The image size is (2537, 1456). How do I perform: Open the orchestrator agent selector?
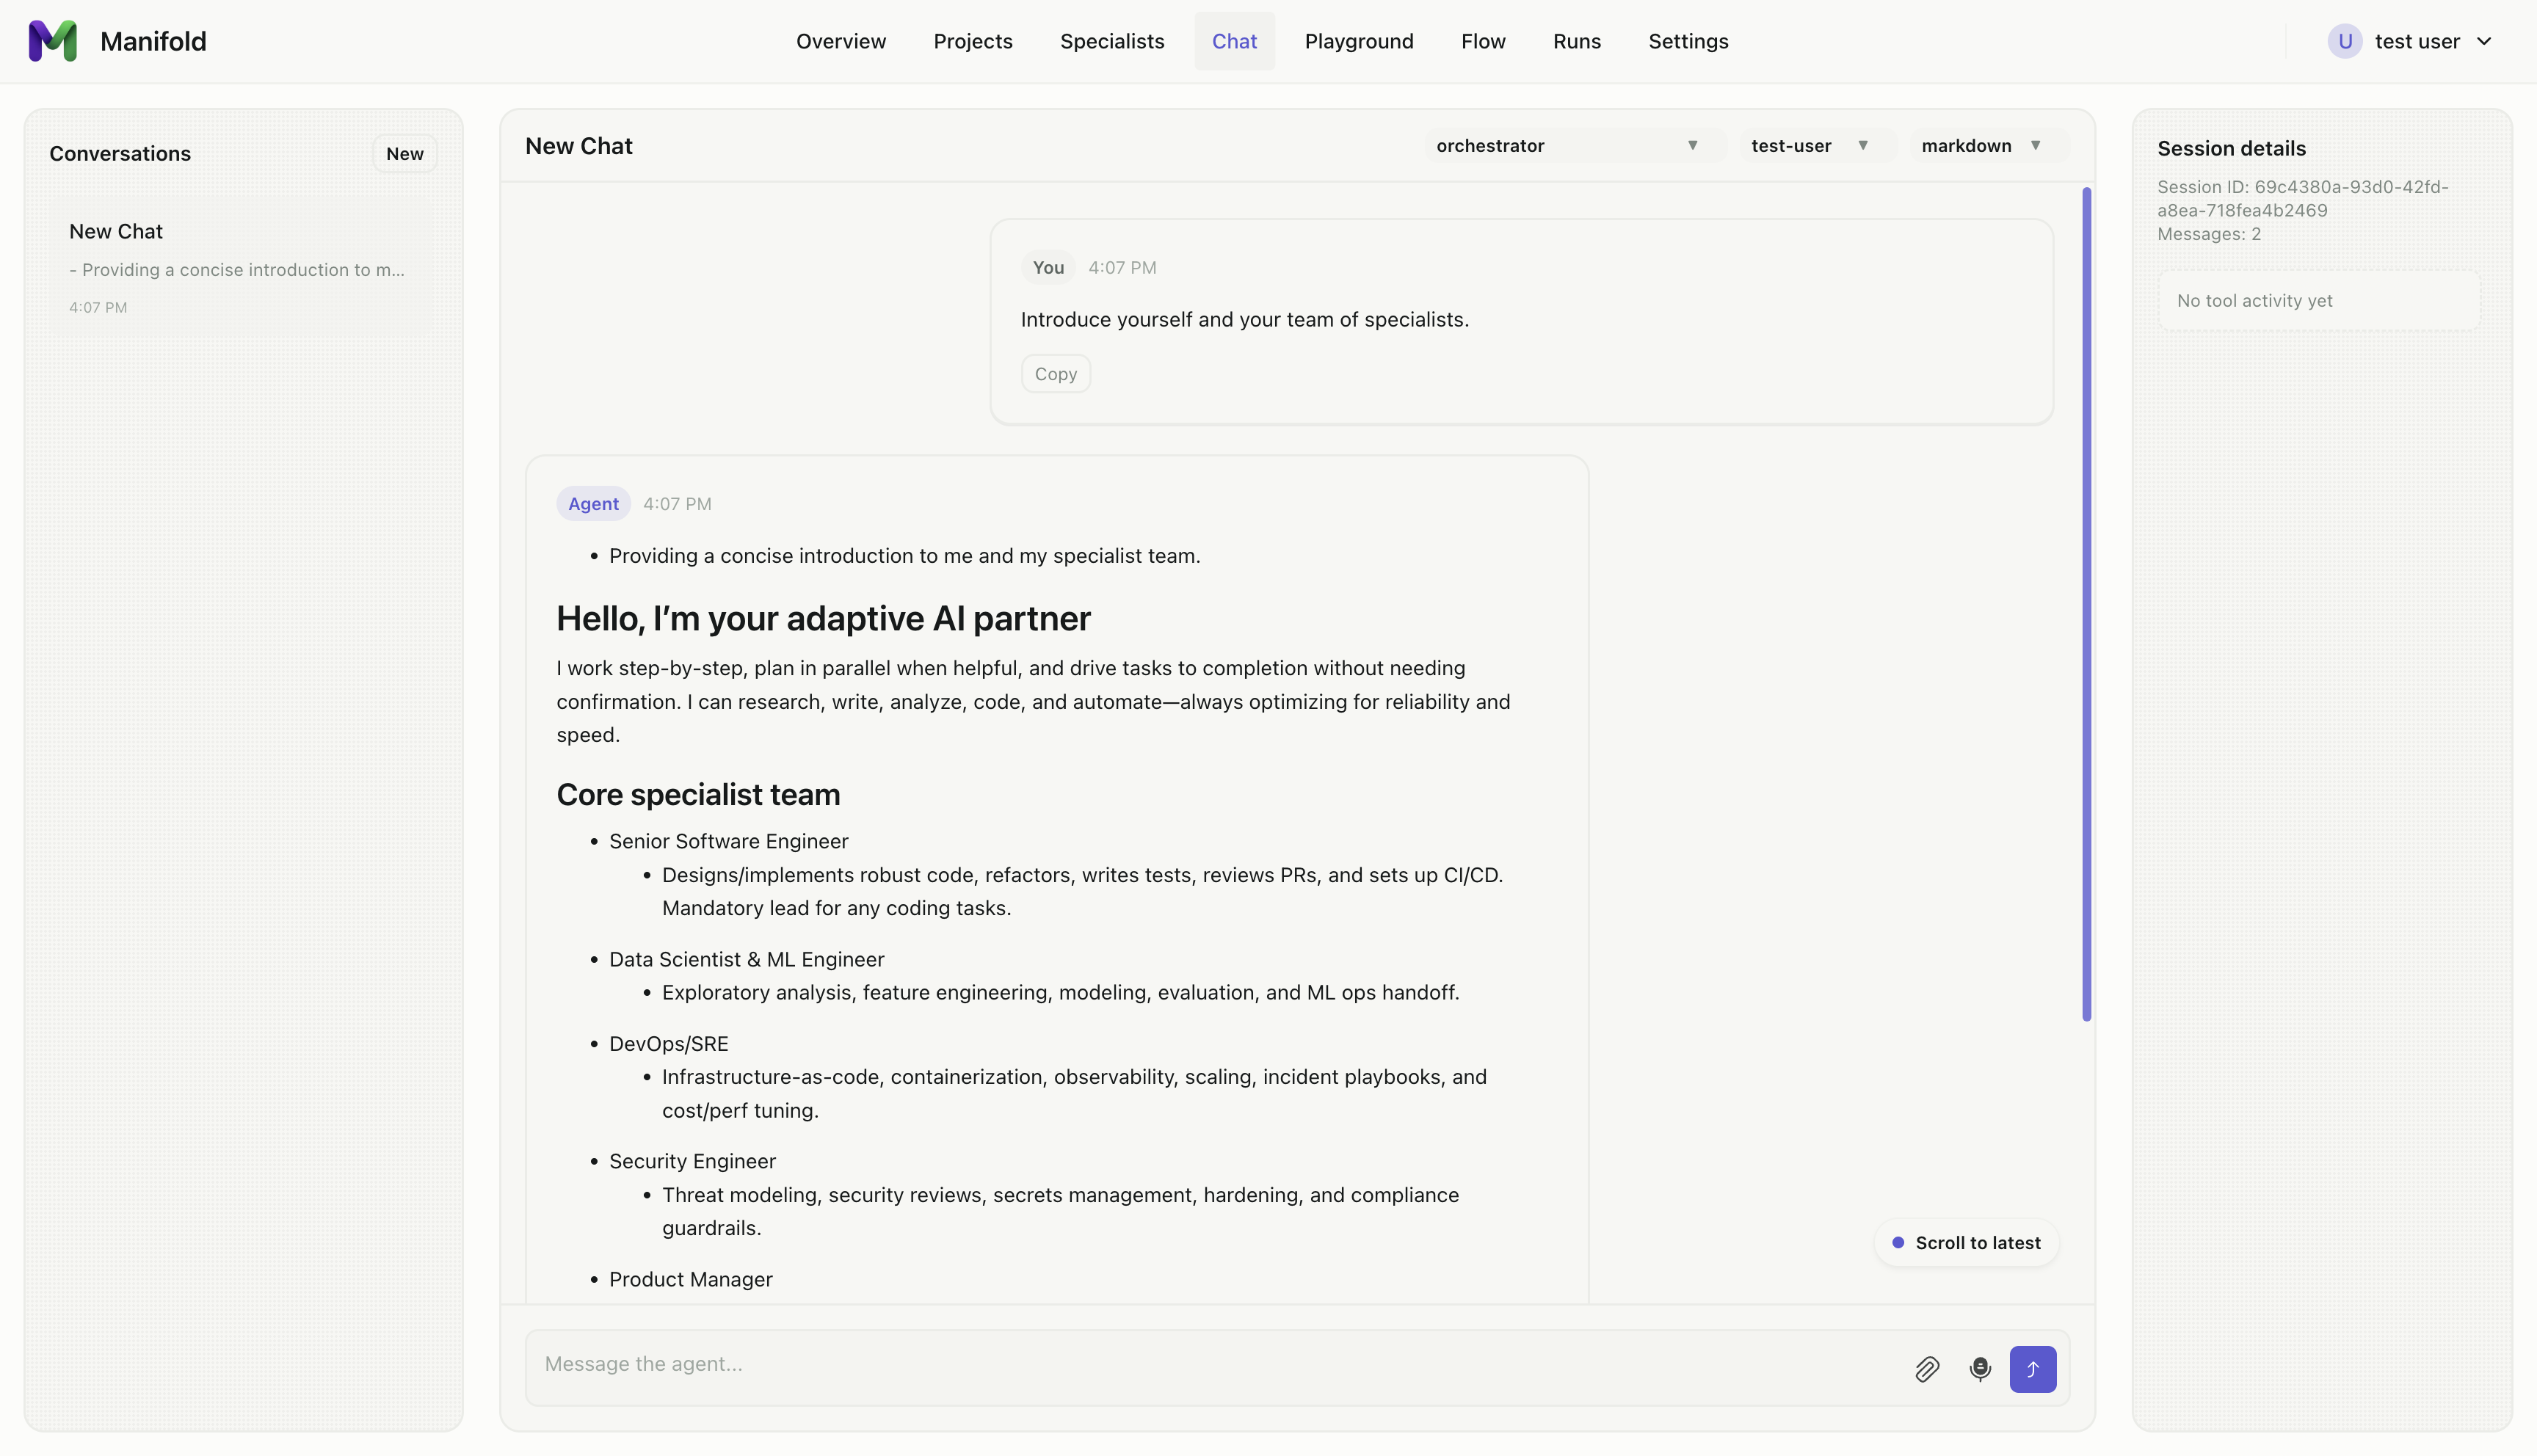tap(1569, 145)
